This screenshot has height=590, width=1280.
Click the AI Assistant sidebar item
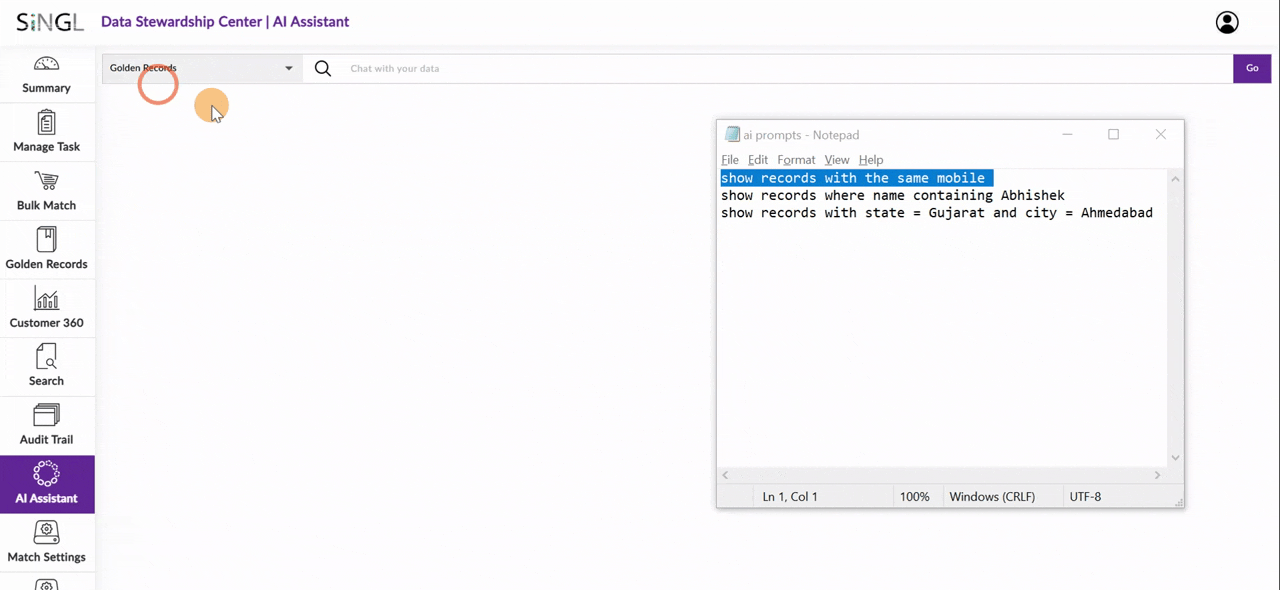click(x=46, y=484)
